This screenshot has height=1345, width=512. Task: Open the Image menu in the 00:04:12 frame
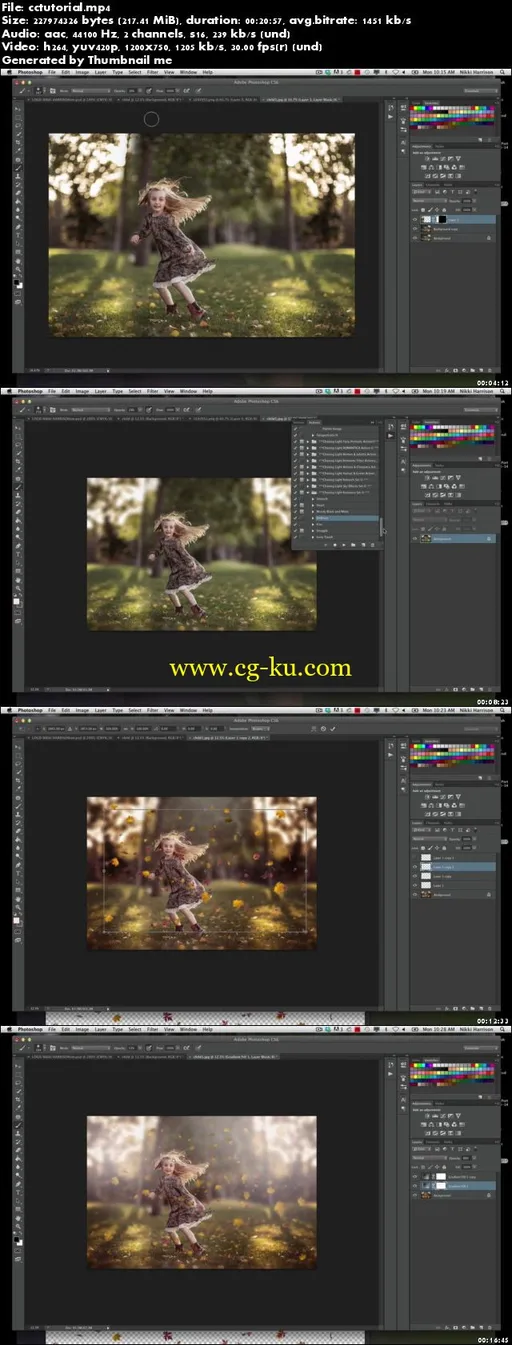pos(82,73)
